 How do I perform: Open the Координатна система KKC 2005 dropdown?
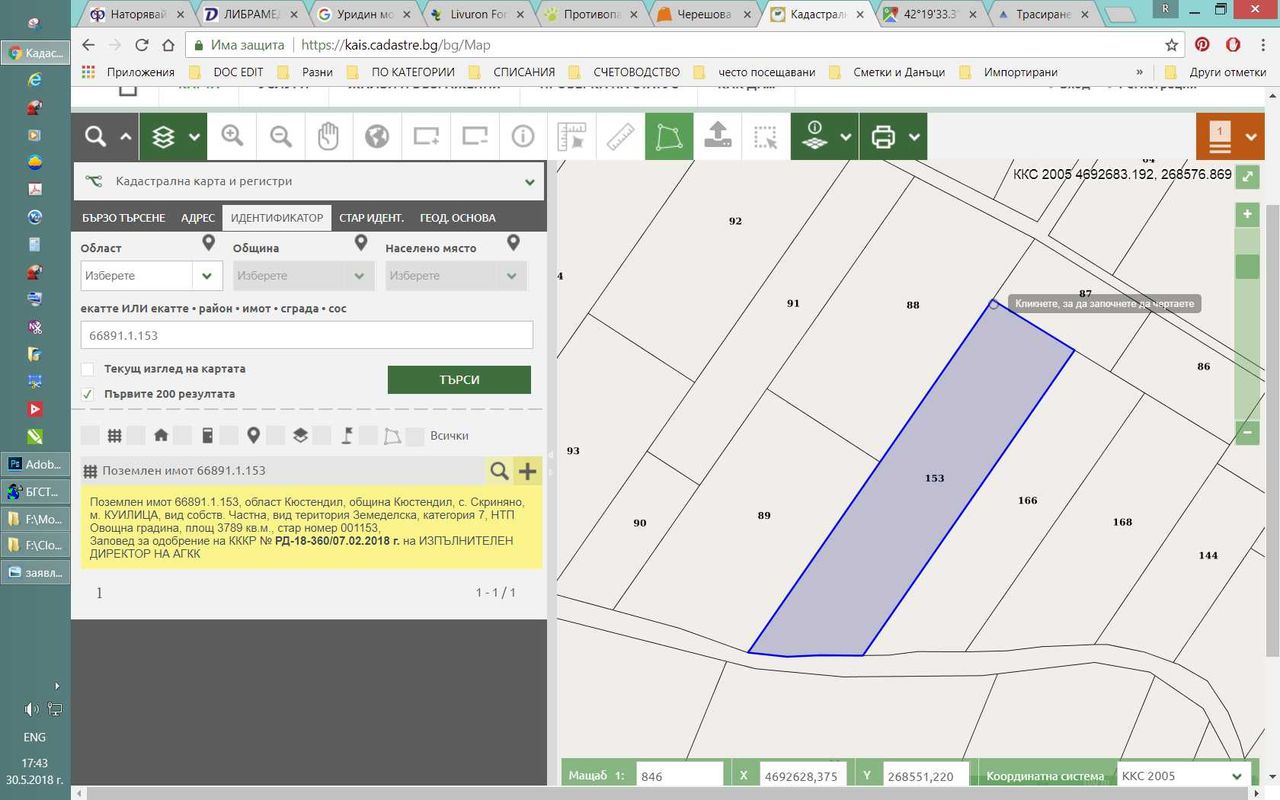click(x=1185, y=776)
